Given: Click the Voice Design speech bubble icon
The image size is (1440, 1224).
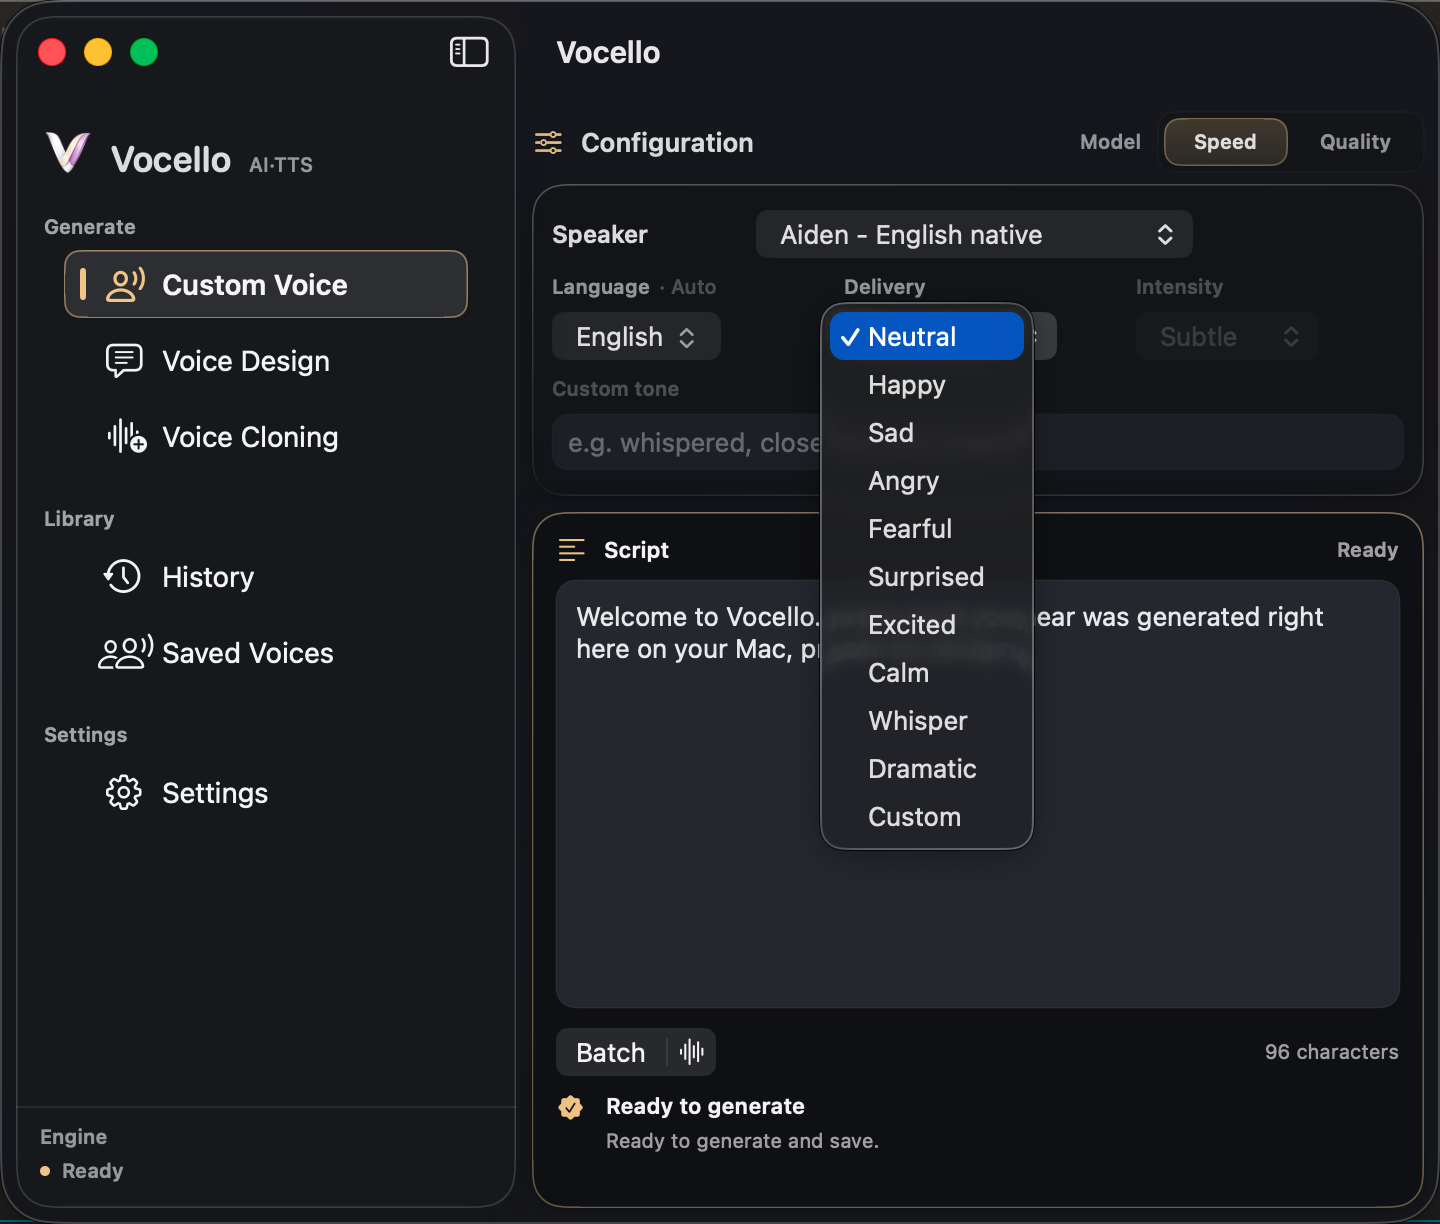Looking at the screenshot, I should click(124, 360).
